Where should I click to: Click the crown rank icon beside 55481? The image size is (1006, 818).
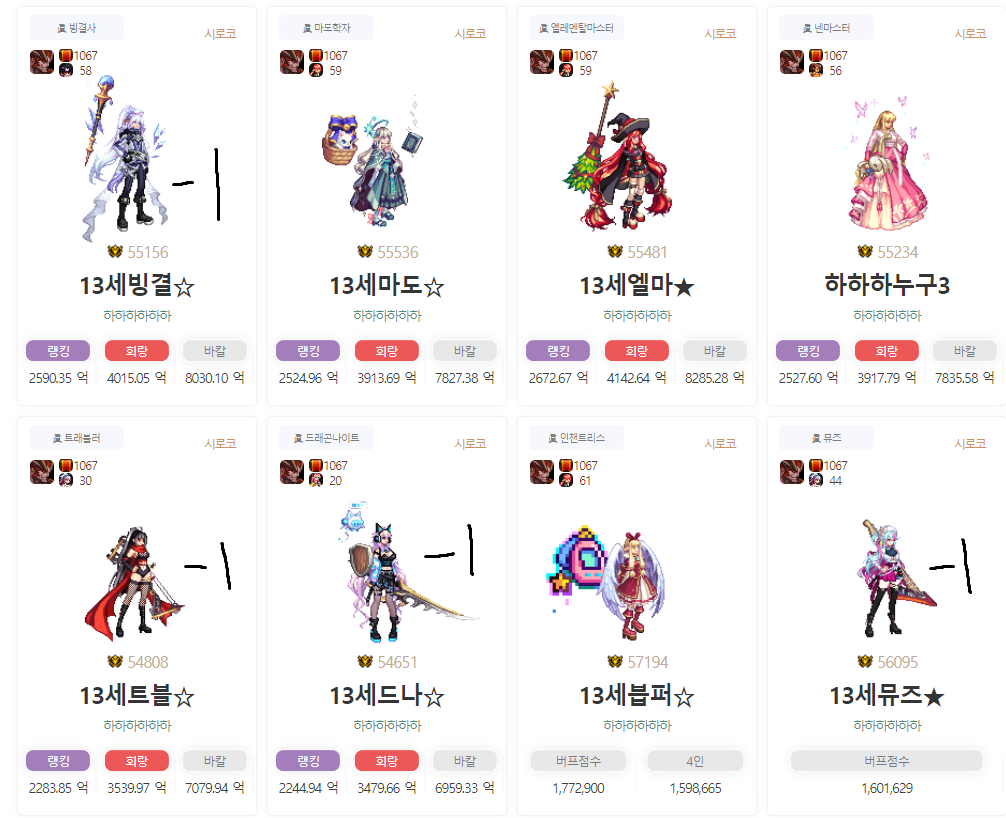point(615,251)
